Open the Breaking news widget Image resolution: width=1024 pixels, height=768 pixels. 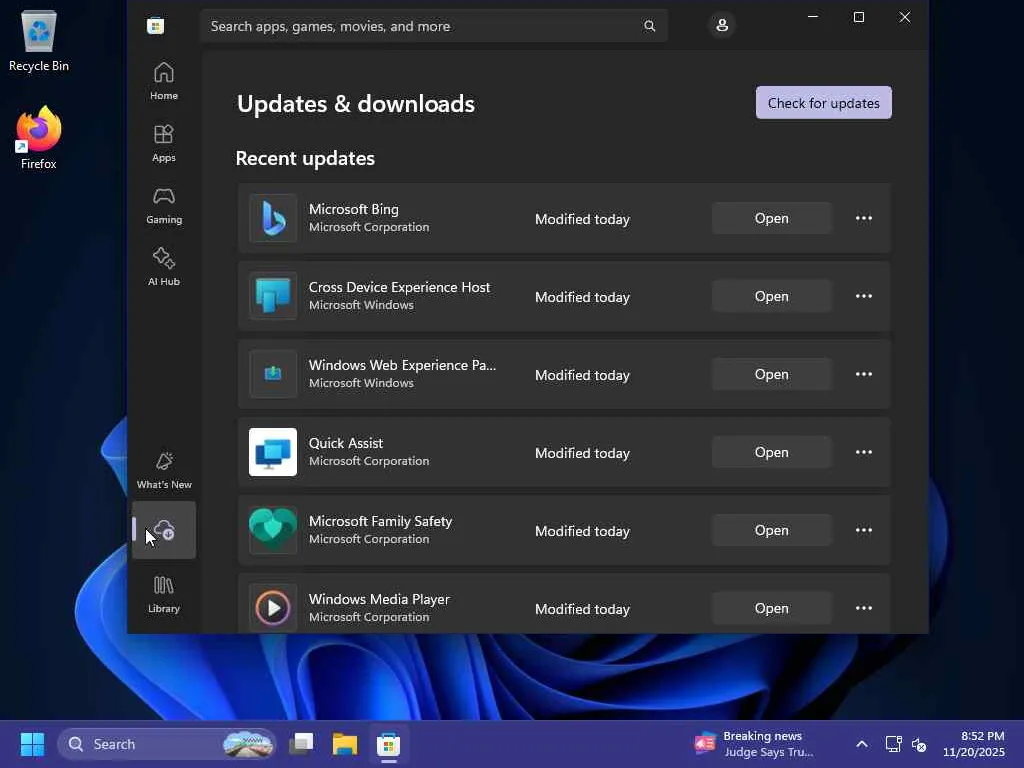click(x=753, y=744)
